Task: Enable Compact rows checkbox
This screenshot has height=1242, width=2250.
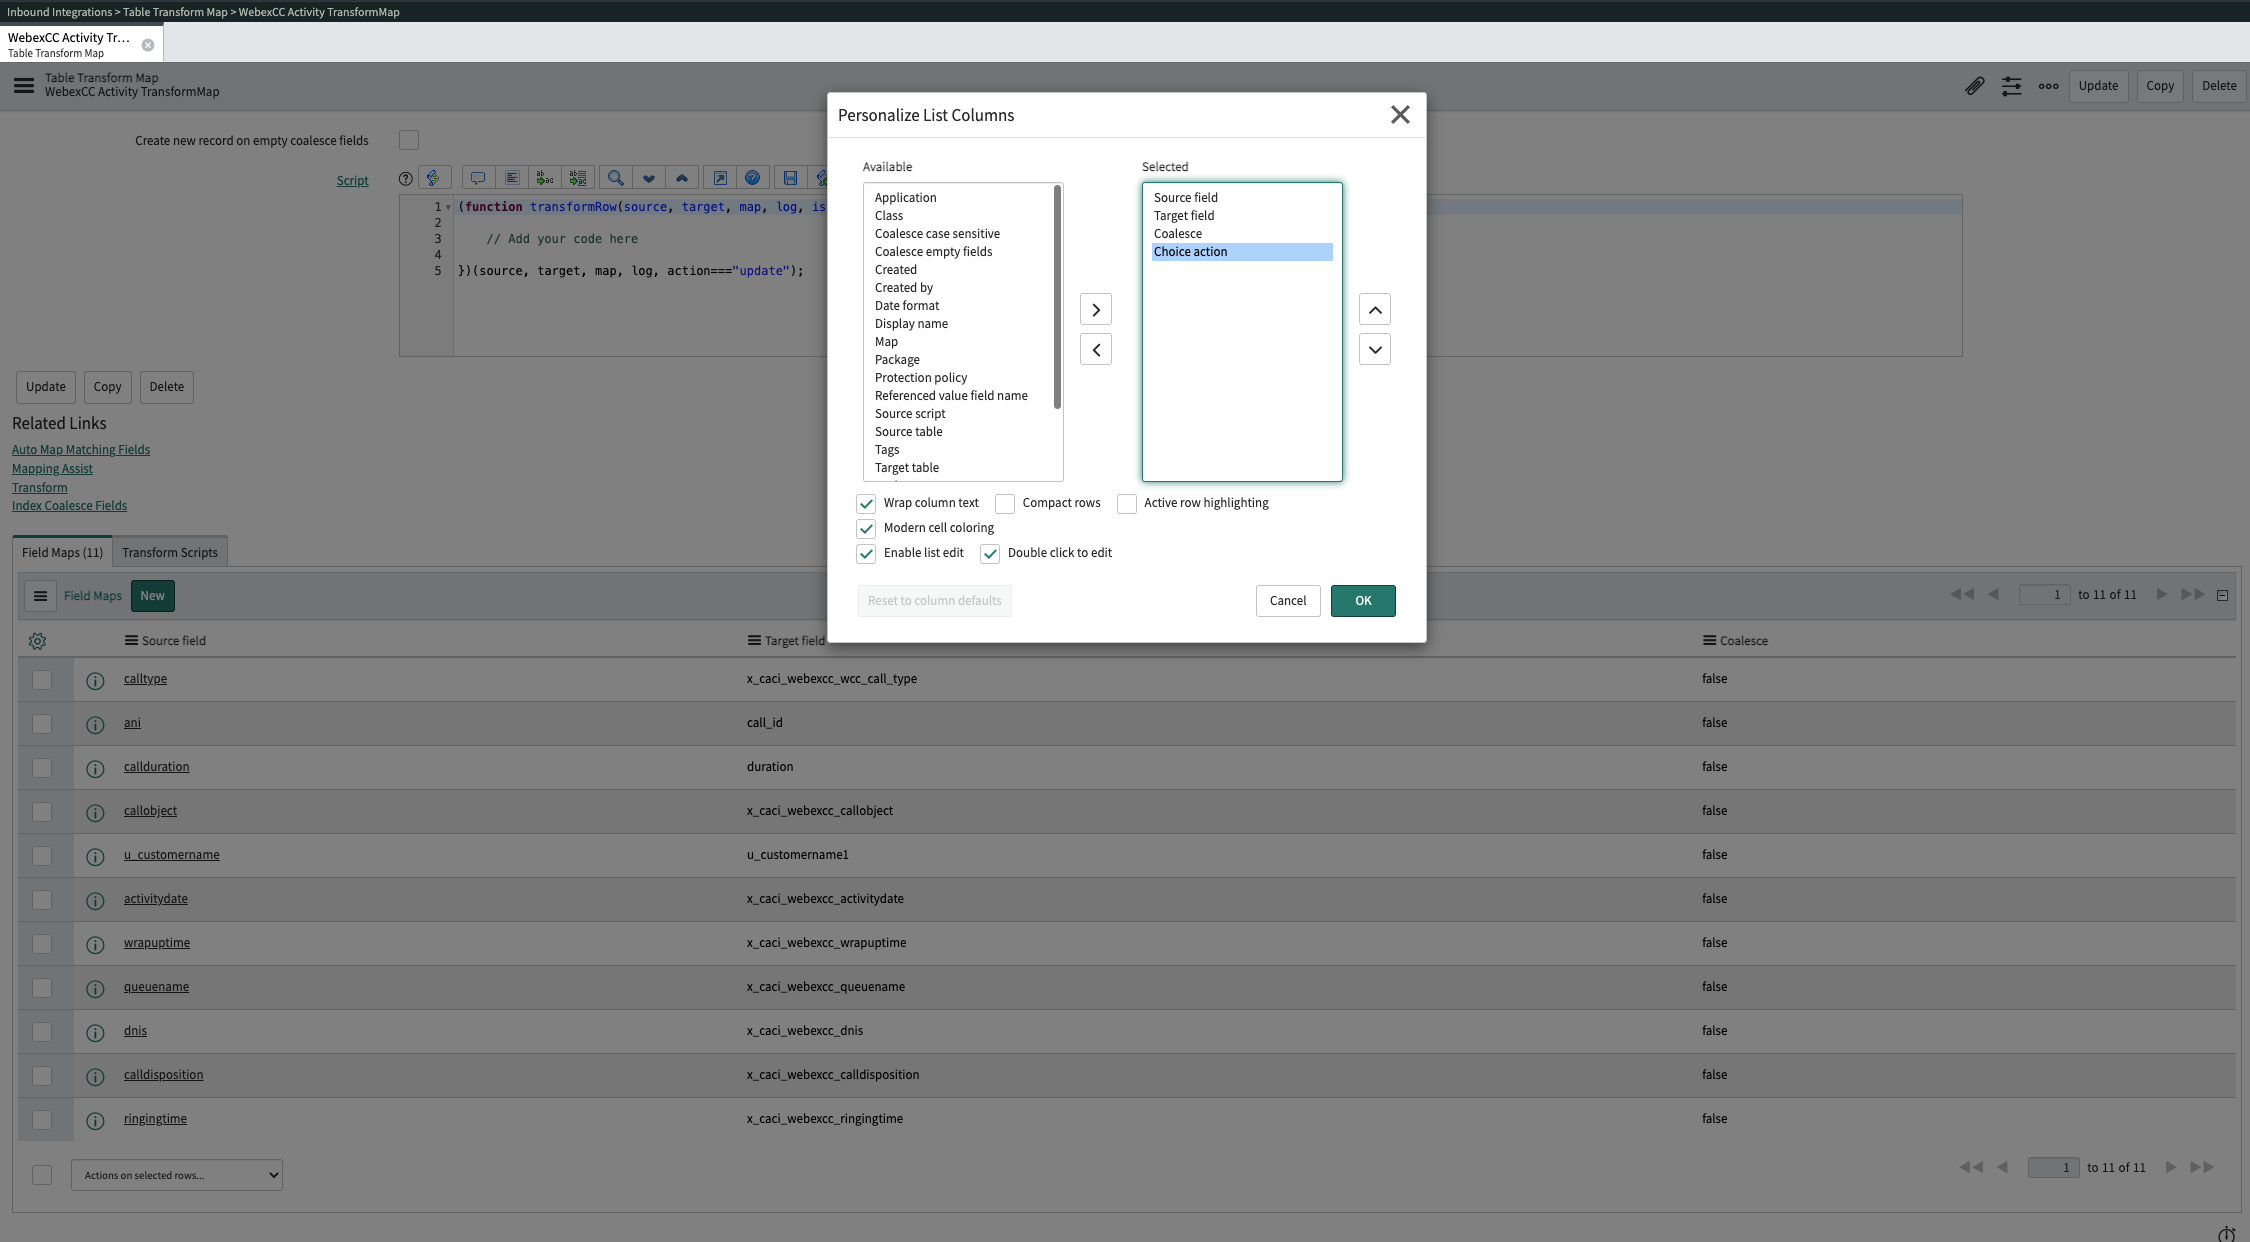Action: pyautogui.click(x=1005, y=503)
